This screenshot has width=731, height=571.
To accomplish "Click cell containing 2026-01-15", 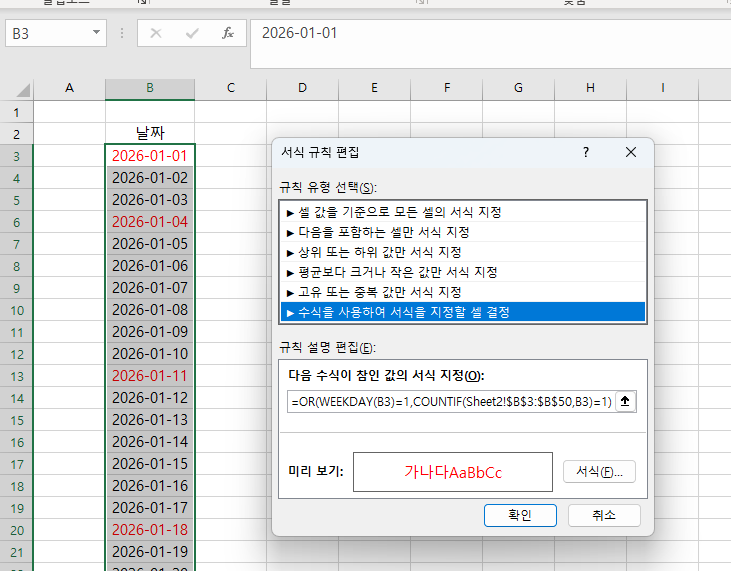I will [150, 464].
